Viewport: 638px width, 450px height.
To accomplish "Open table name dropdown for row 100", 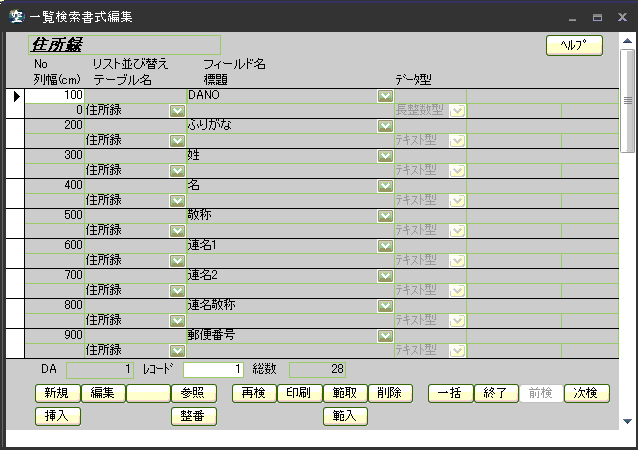I will click(177, 110).
